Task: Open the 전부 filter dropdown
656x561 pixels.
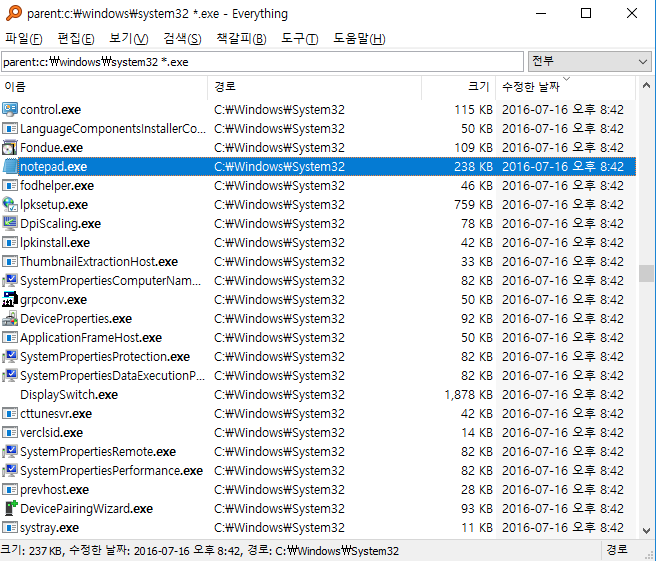Action: tap(589, 61)
